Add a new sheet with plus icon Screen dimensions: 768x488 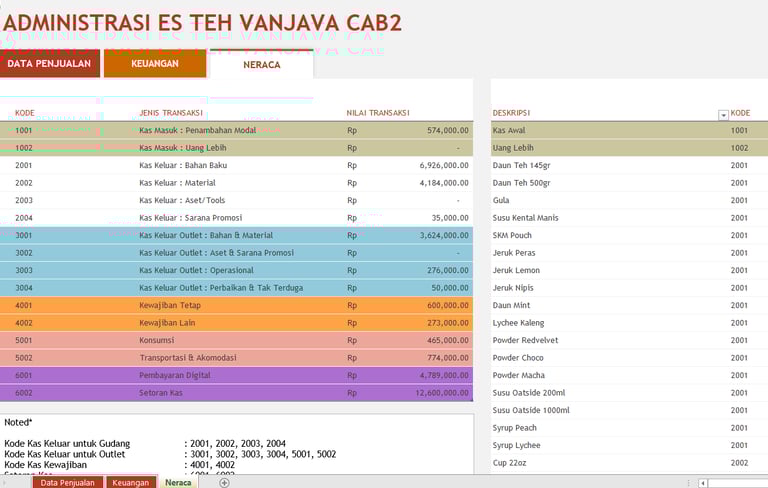tap(224, 483)
